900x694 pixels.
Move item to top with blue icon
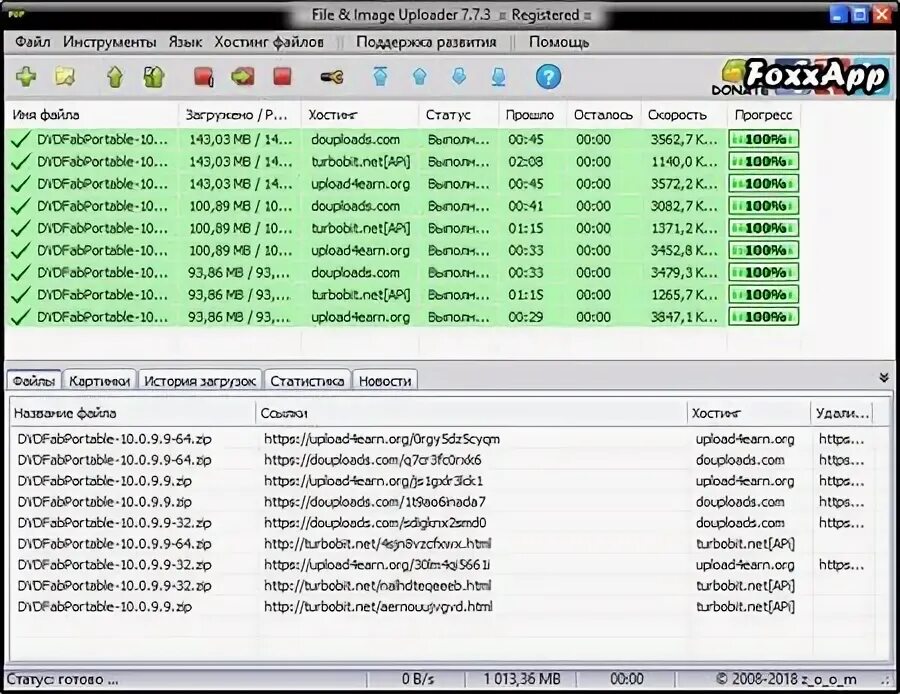tap(381, 76)
